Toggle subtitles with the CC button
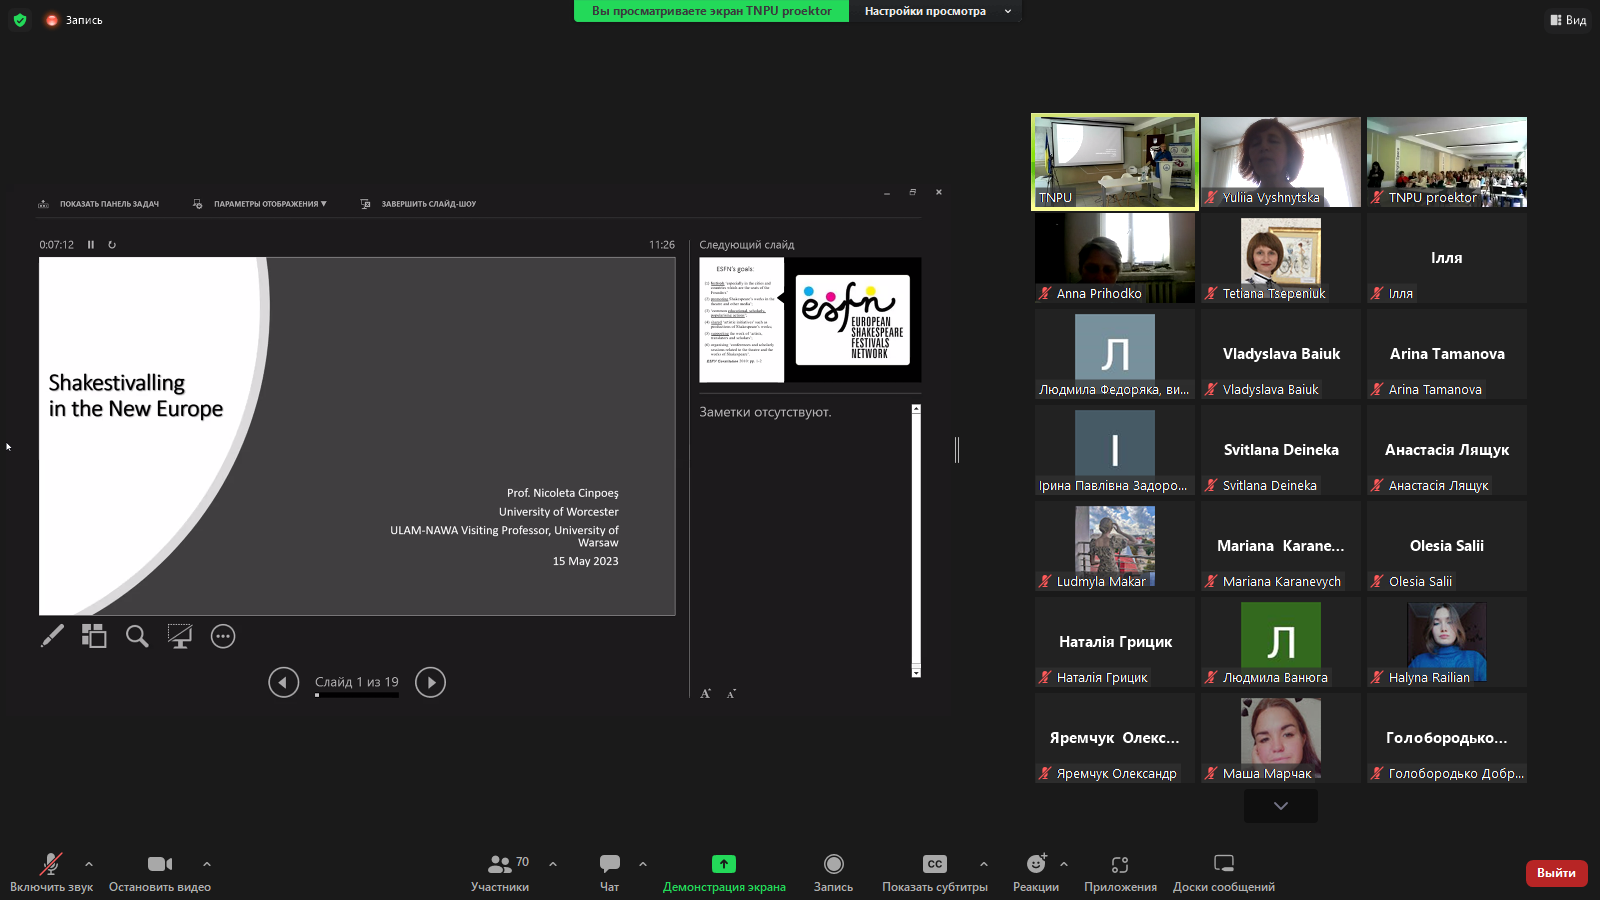 tap(934, 872)
